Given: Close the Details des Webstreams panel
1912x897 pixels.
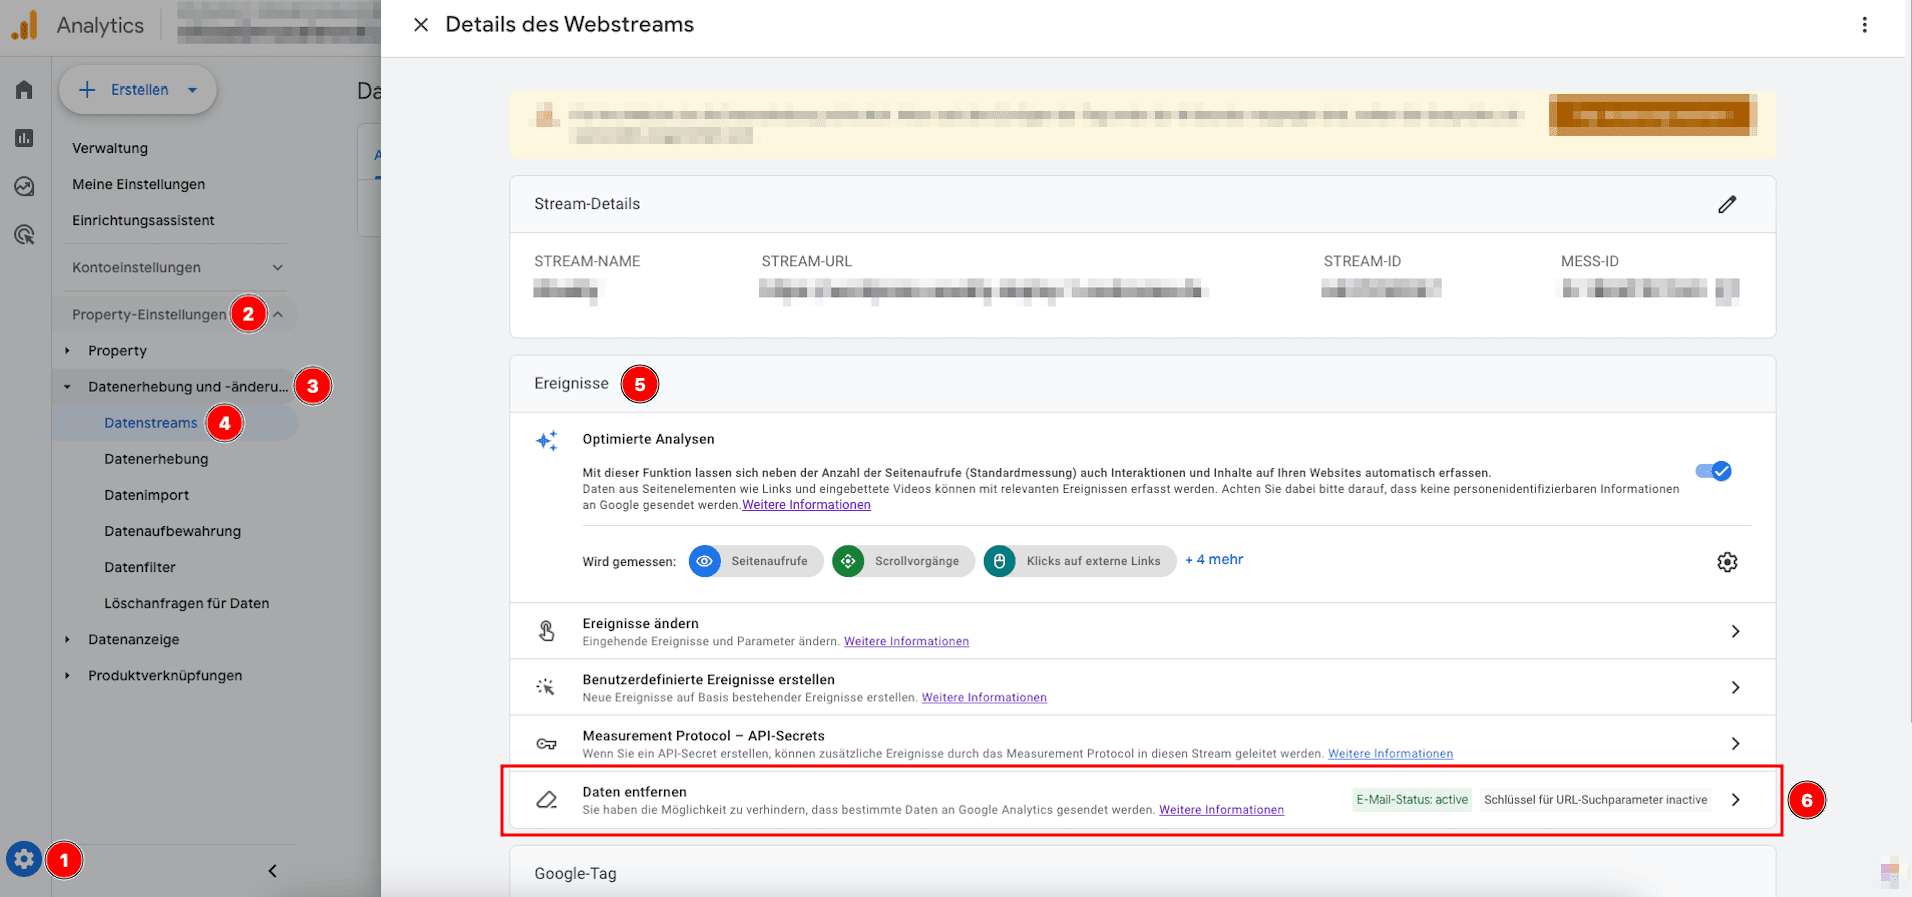Looking at the screenshot, I should (421, 25).
